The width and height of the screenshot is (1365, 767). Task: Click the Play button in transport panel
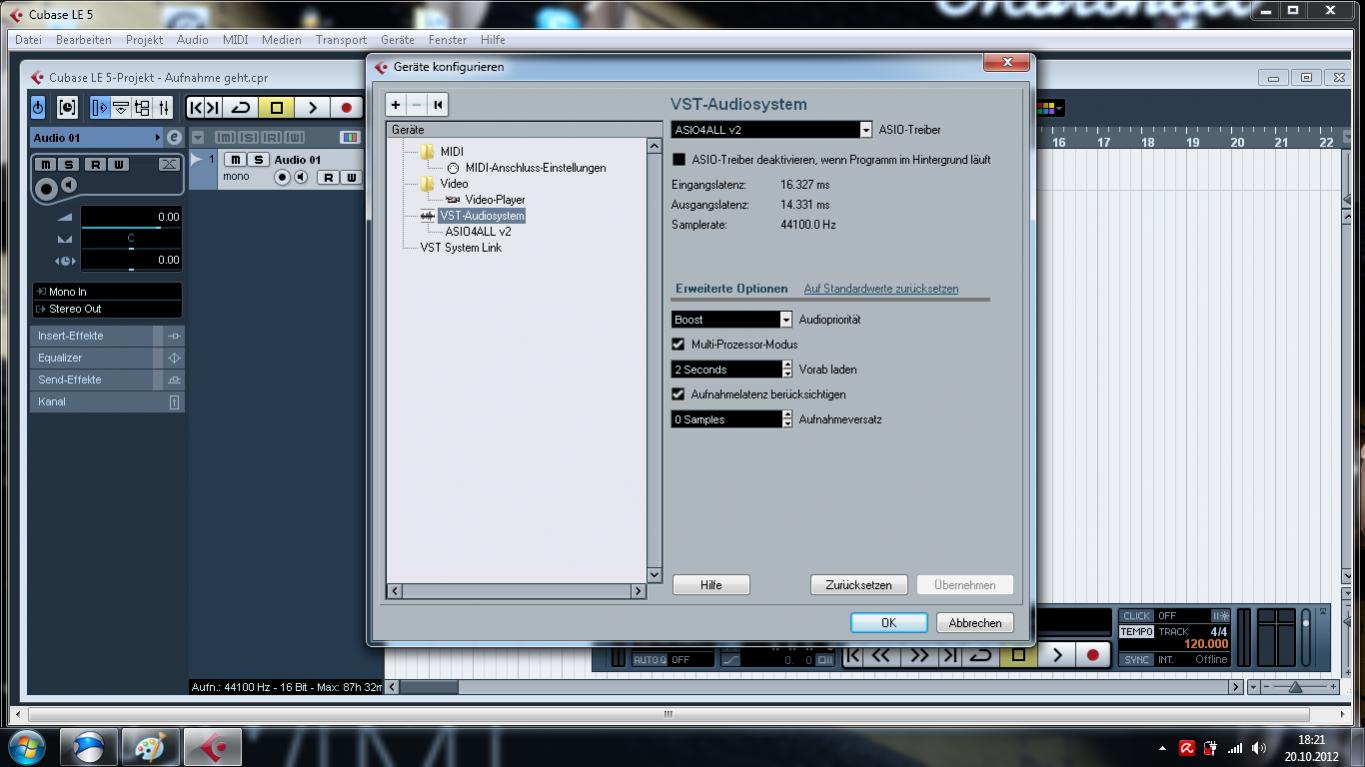coord(1057,655)
